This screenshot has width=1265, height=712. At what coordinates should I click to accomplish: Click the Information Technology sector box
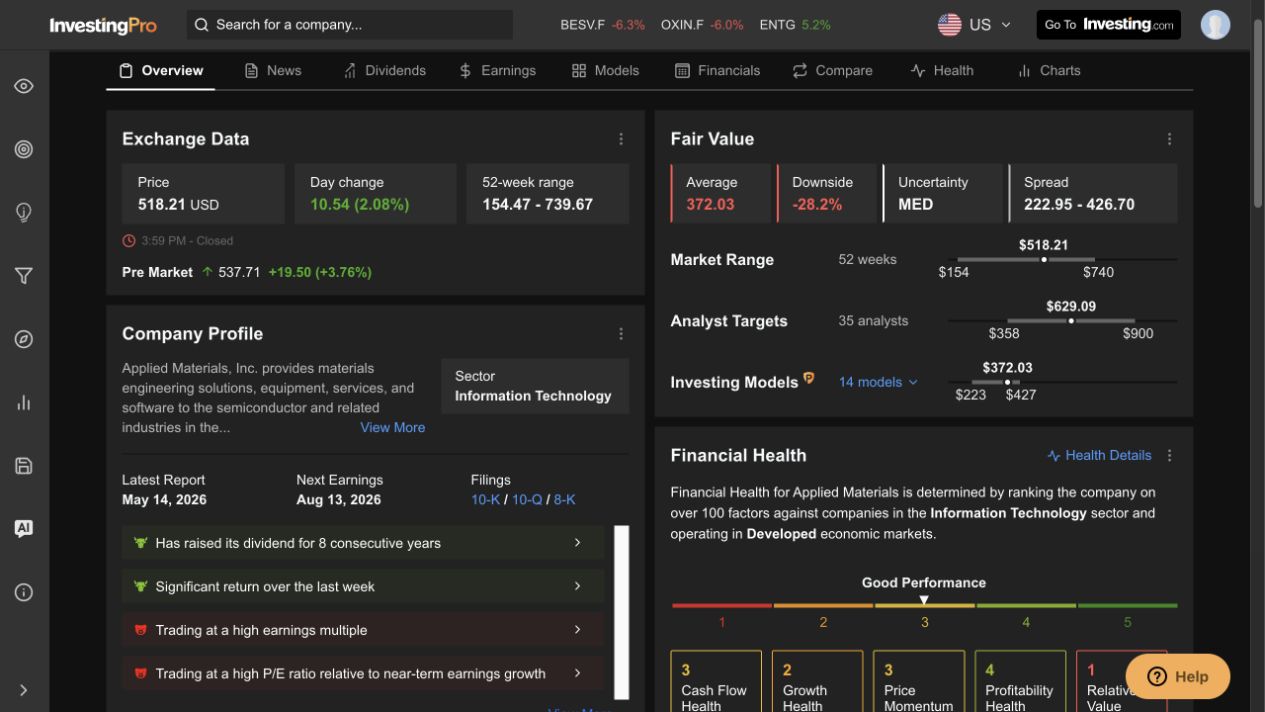tap(534, 386)
